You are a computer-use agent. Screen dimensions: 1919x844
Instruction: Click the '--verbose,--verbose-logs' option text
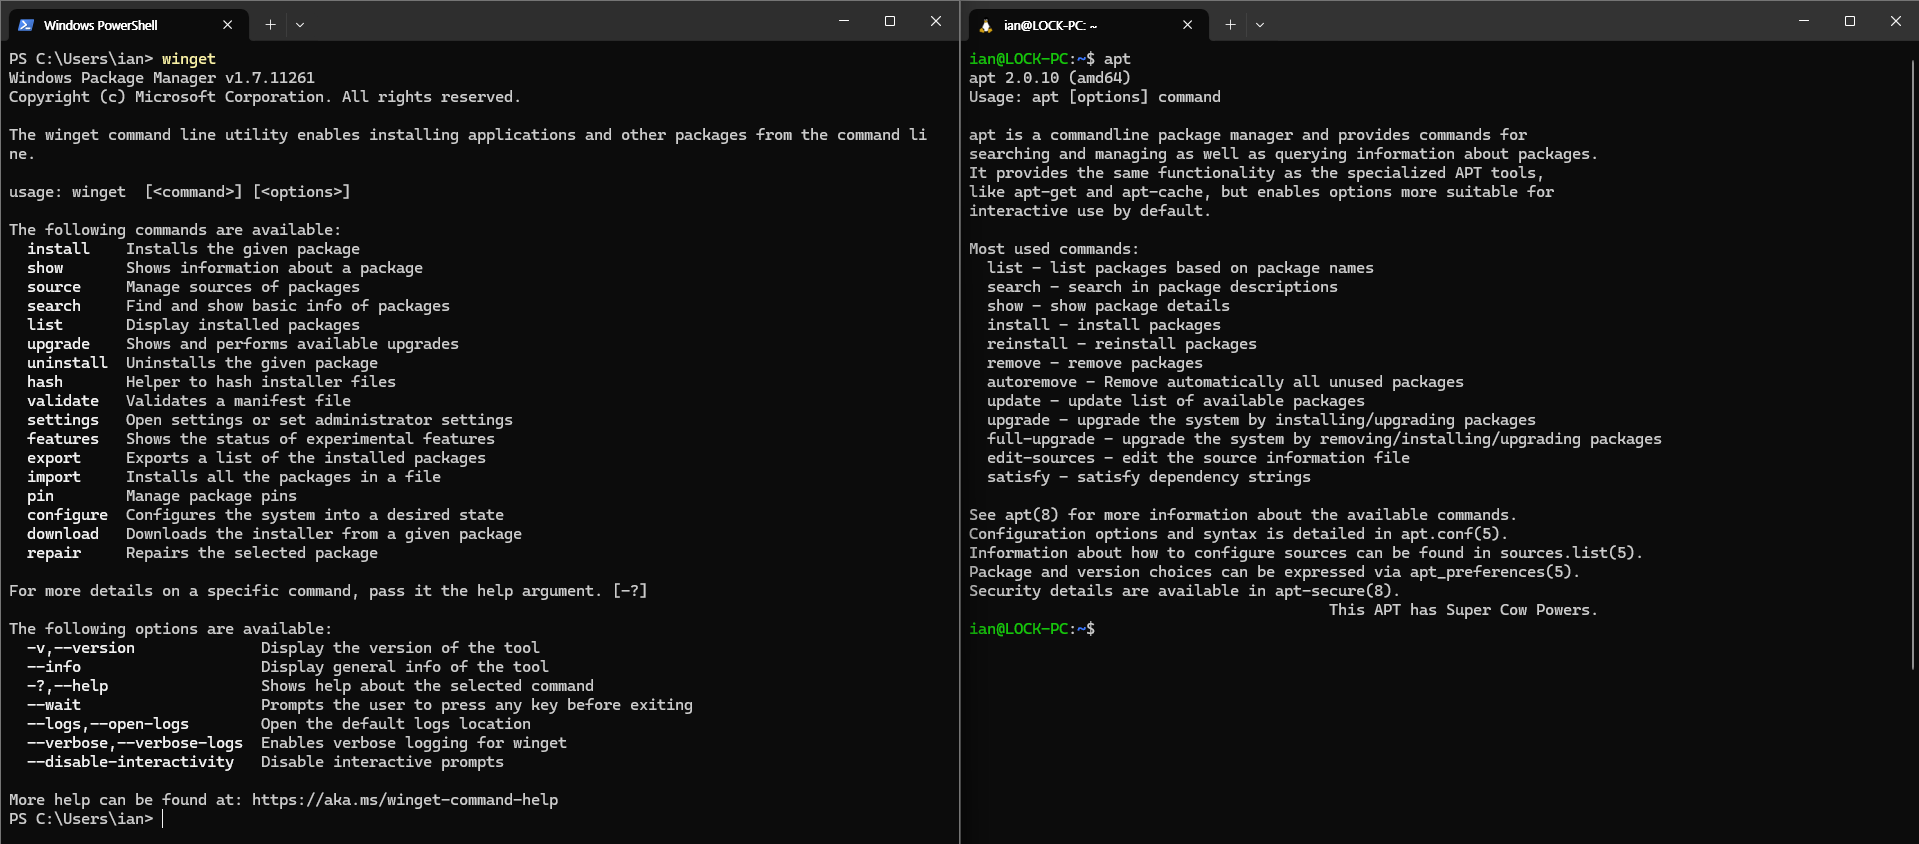pos(135,743)
